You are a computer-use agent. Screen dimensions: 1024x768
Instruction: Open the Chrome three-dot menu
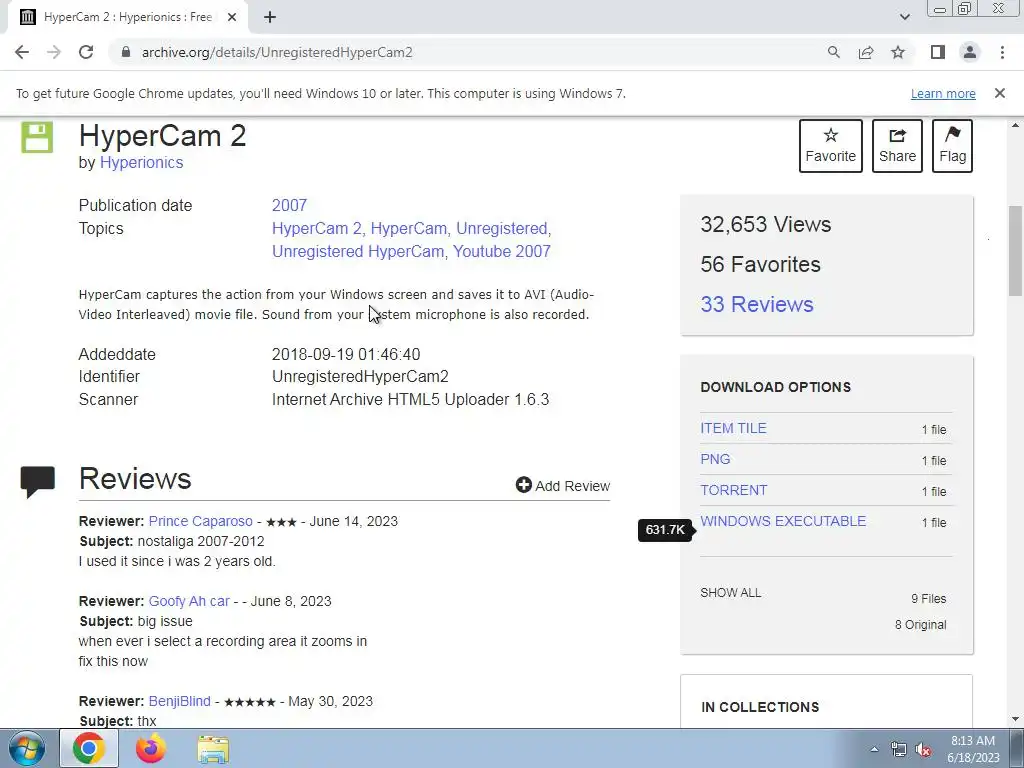[1002, 52]
